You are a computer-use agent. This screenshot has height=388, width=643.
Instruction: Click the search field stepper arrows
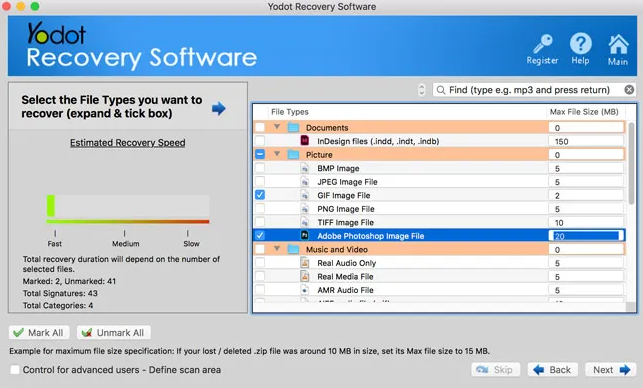(422, 90)
